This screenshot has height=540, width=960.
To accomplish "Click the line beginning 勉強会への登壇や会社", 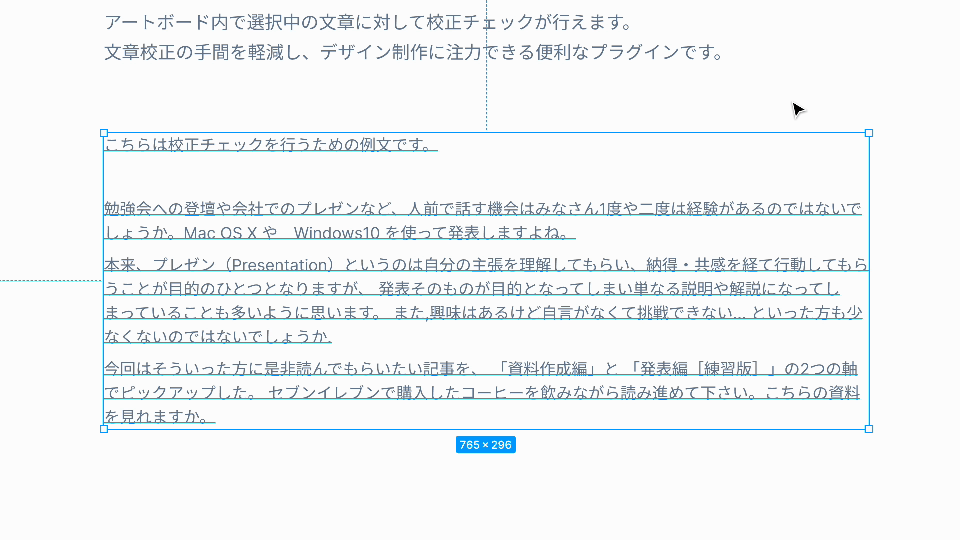I will coord(482,209).
